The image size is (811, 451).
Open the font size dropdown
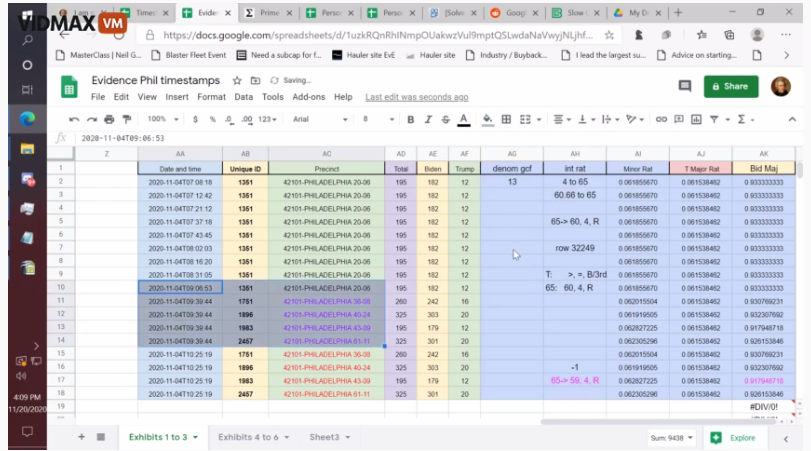coord(378,119)
